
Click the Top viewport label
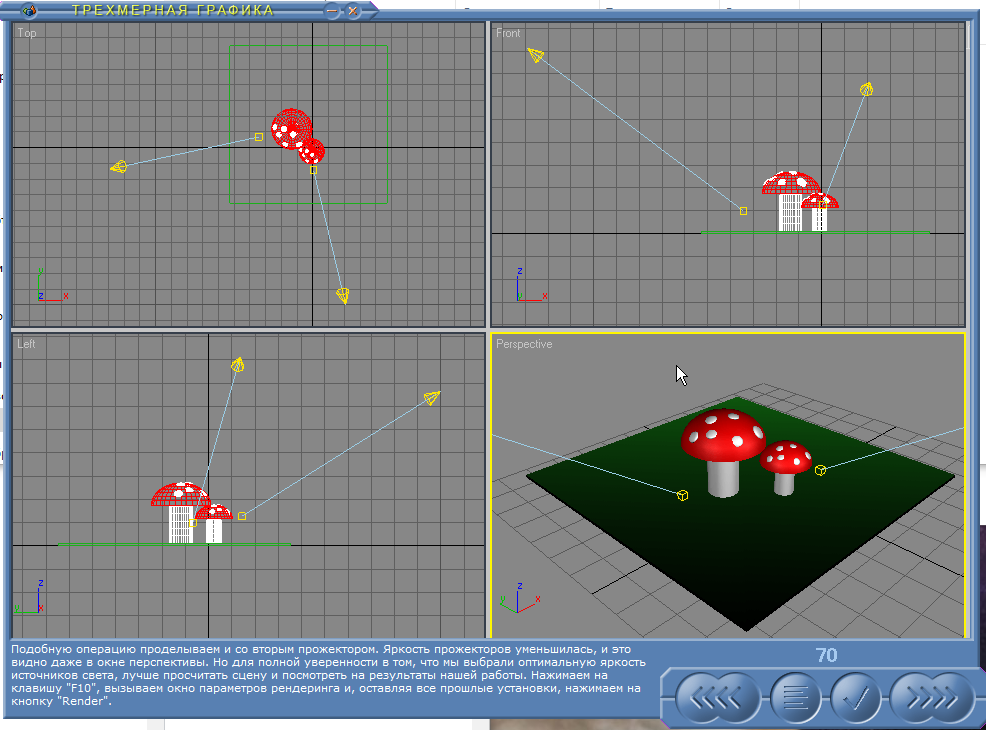[x=26, y=33]
